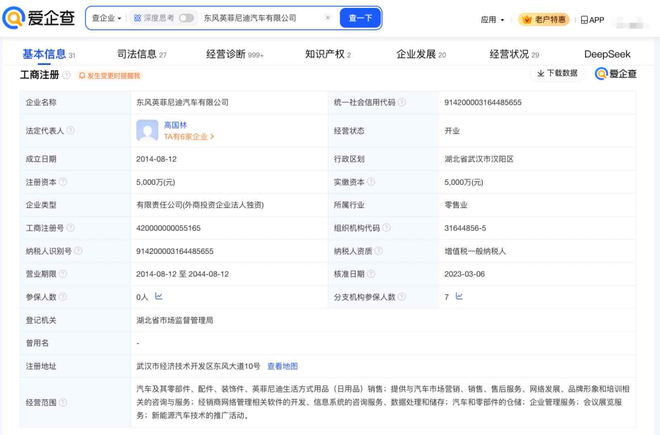660x435 pixels.
Task: Switch to the 经营状况 tab
Action: [x=514, y=54]
